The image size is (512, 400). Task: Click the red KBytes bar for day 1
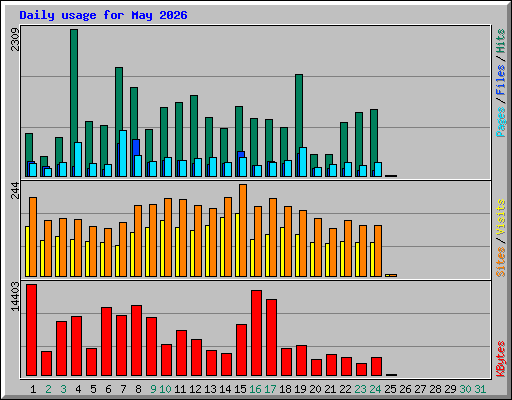32,330
